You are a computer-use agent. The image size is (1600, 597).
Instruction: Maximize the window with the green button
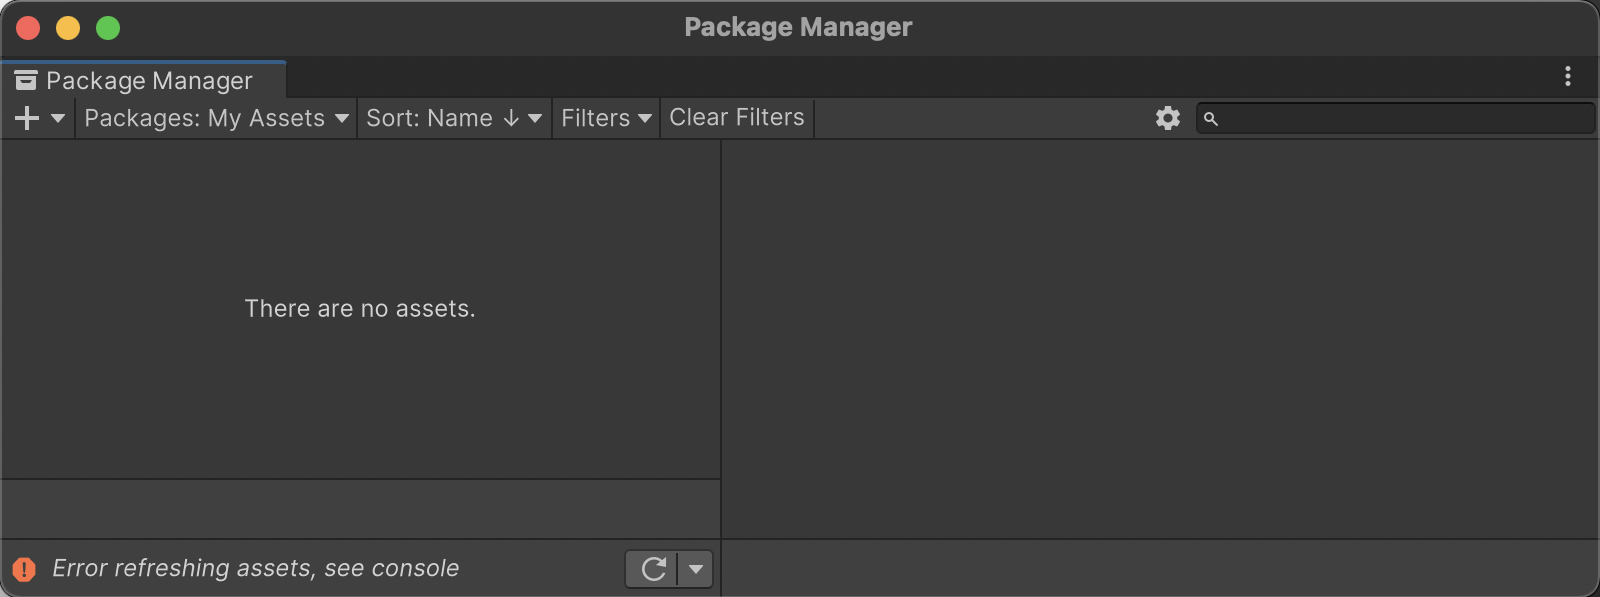point(108,28)
